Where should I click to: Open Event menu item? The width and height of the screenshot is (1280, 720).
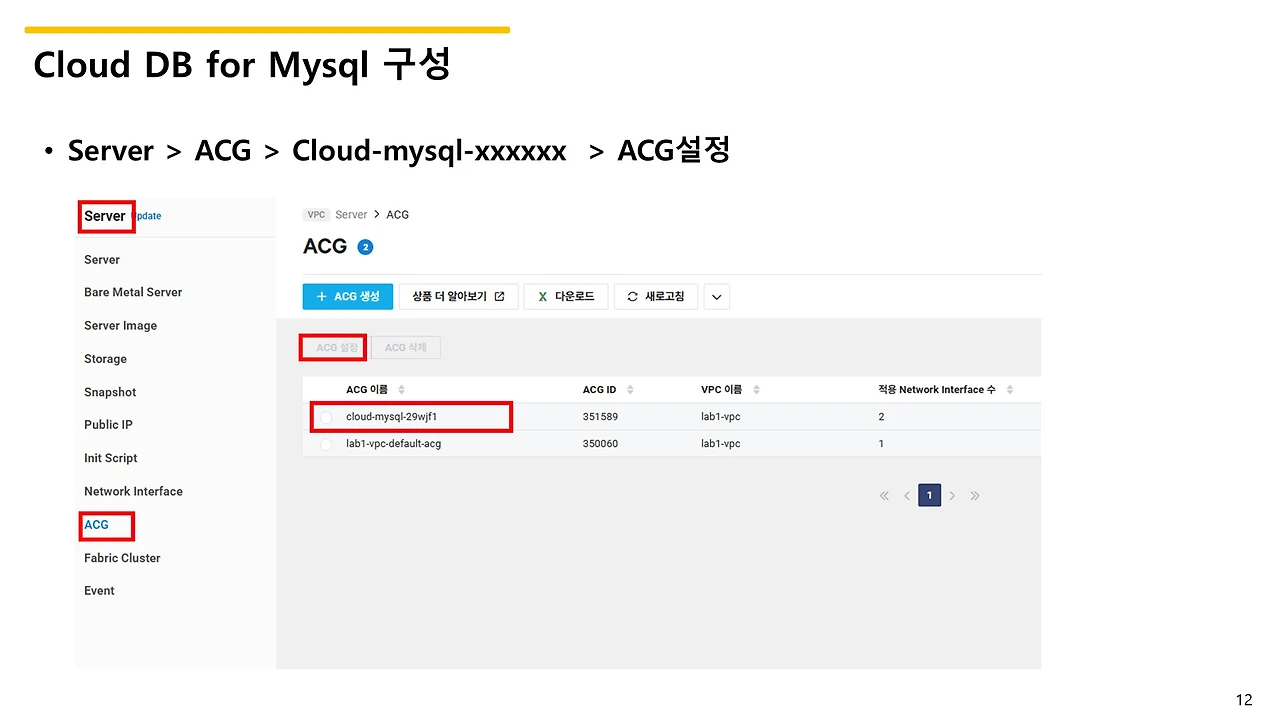click(99, 591)
